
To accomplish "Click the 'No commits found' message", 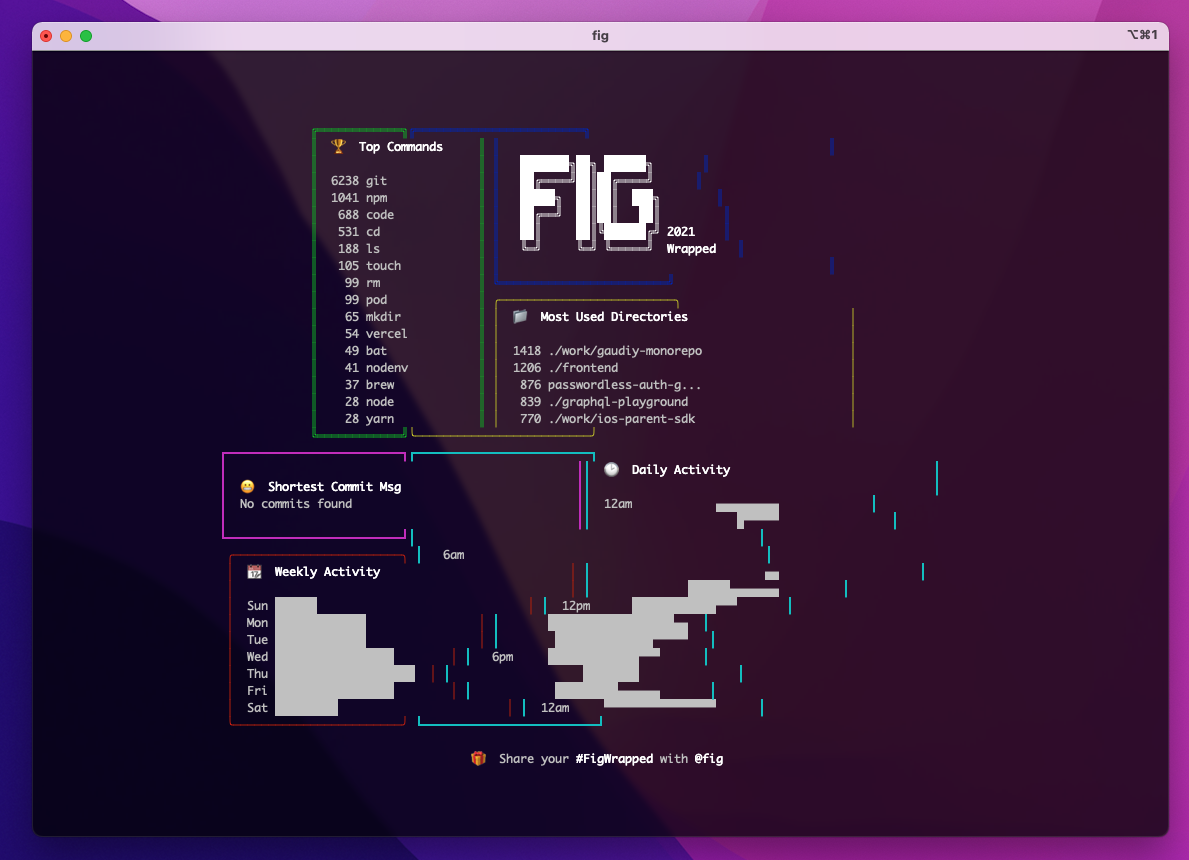I will (296, 504).
